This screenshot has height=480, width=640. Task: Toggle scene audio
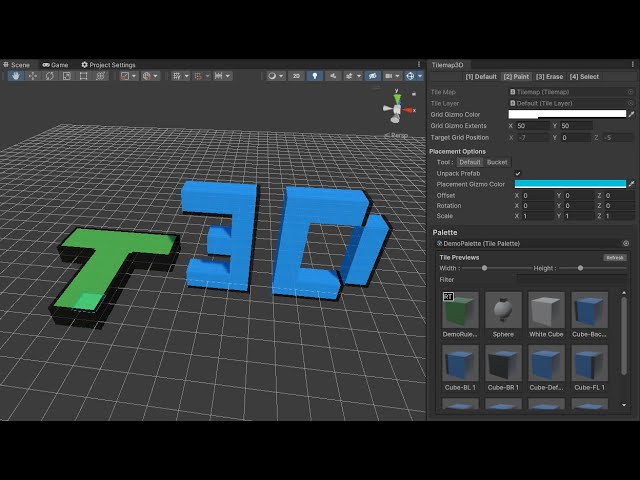tap(333, 76)
